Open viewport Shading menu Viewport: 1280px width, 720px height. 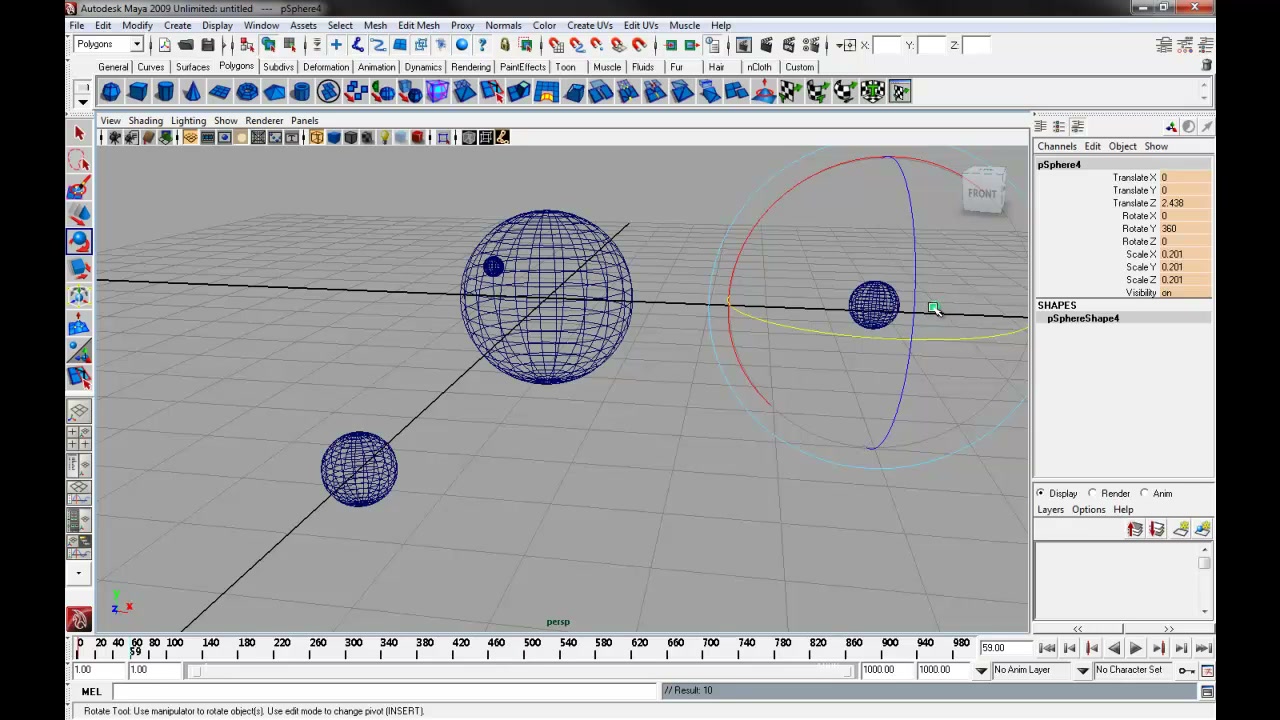coord(145,120)
